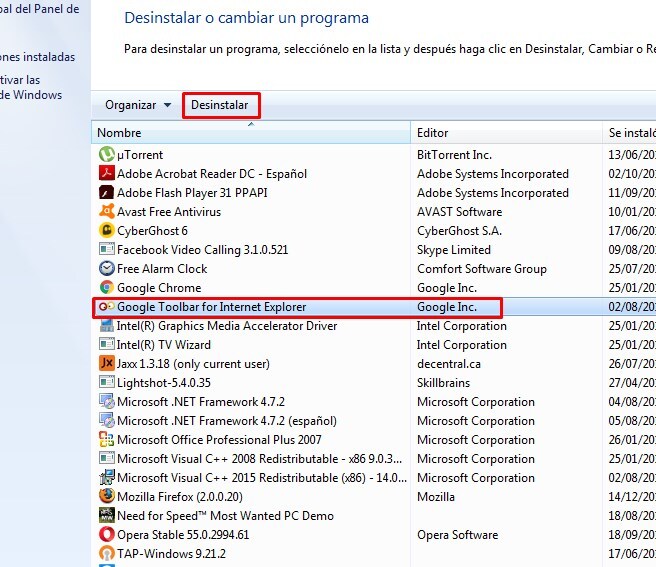Open the Windows features link in the sidebar
The image size is (656, 567).
point(31,87)
